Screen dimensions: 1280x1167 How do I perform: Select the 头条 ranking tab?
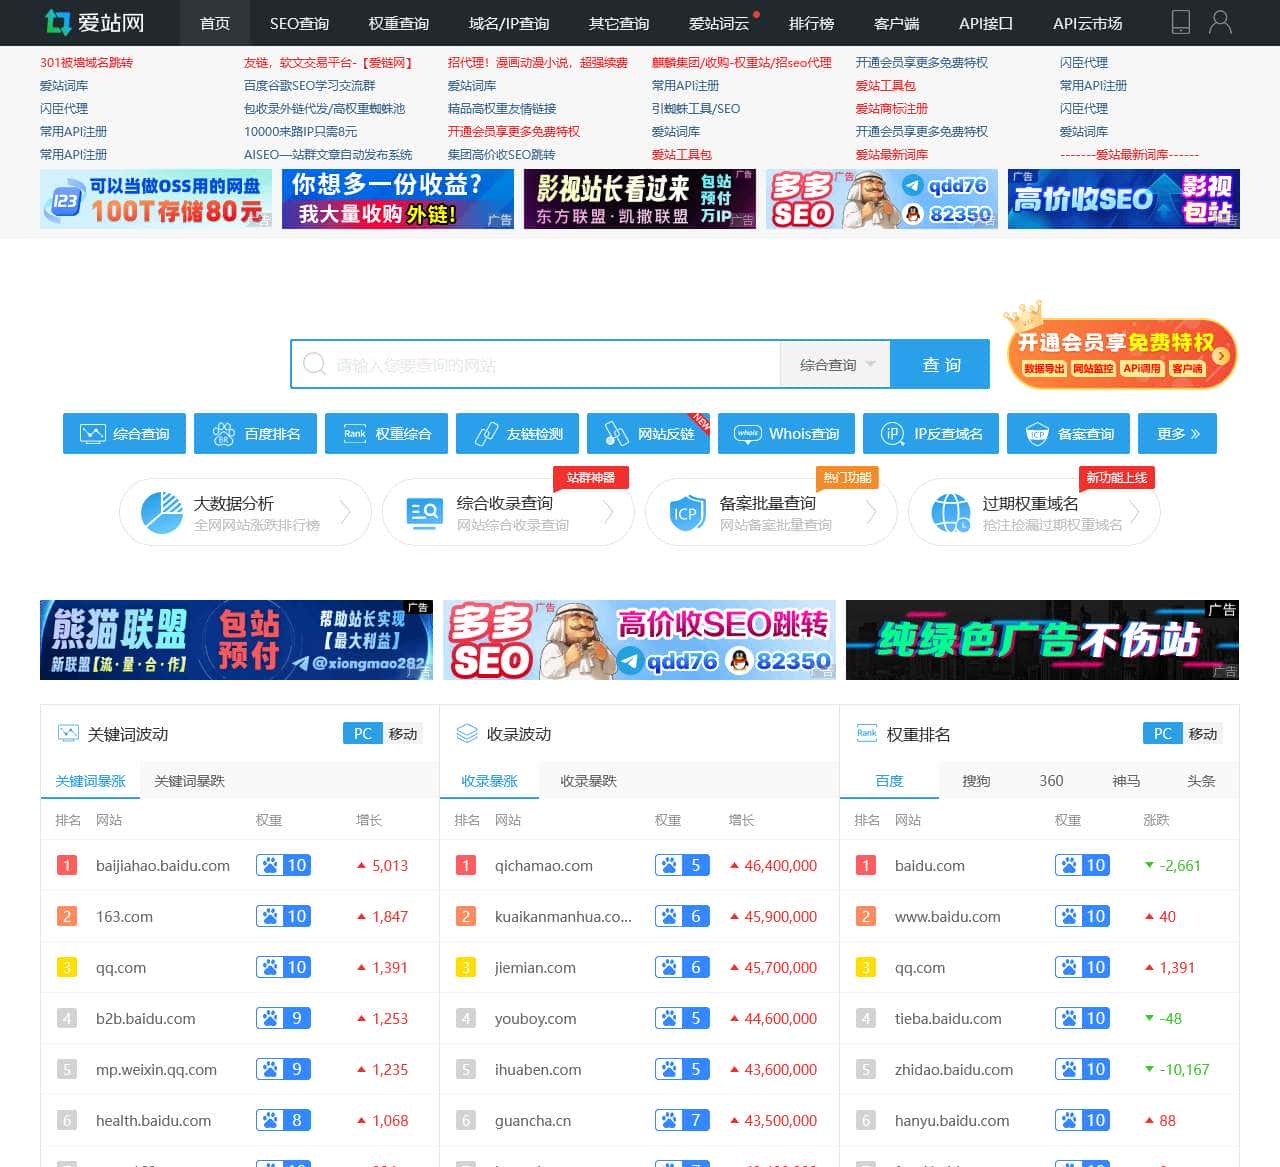pos(1201,781)
